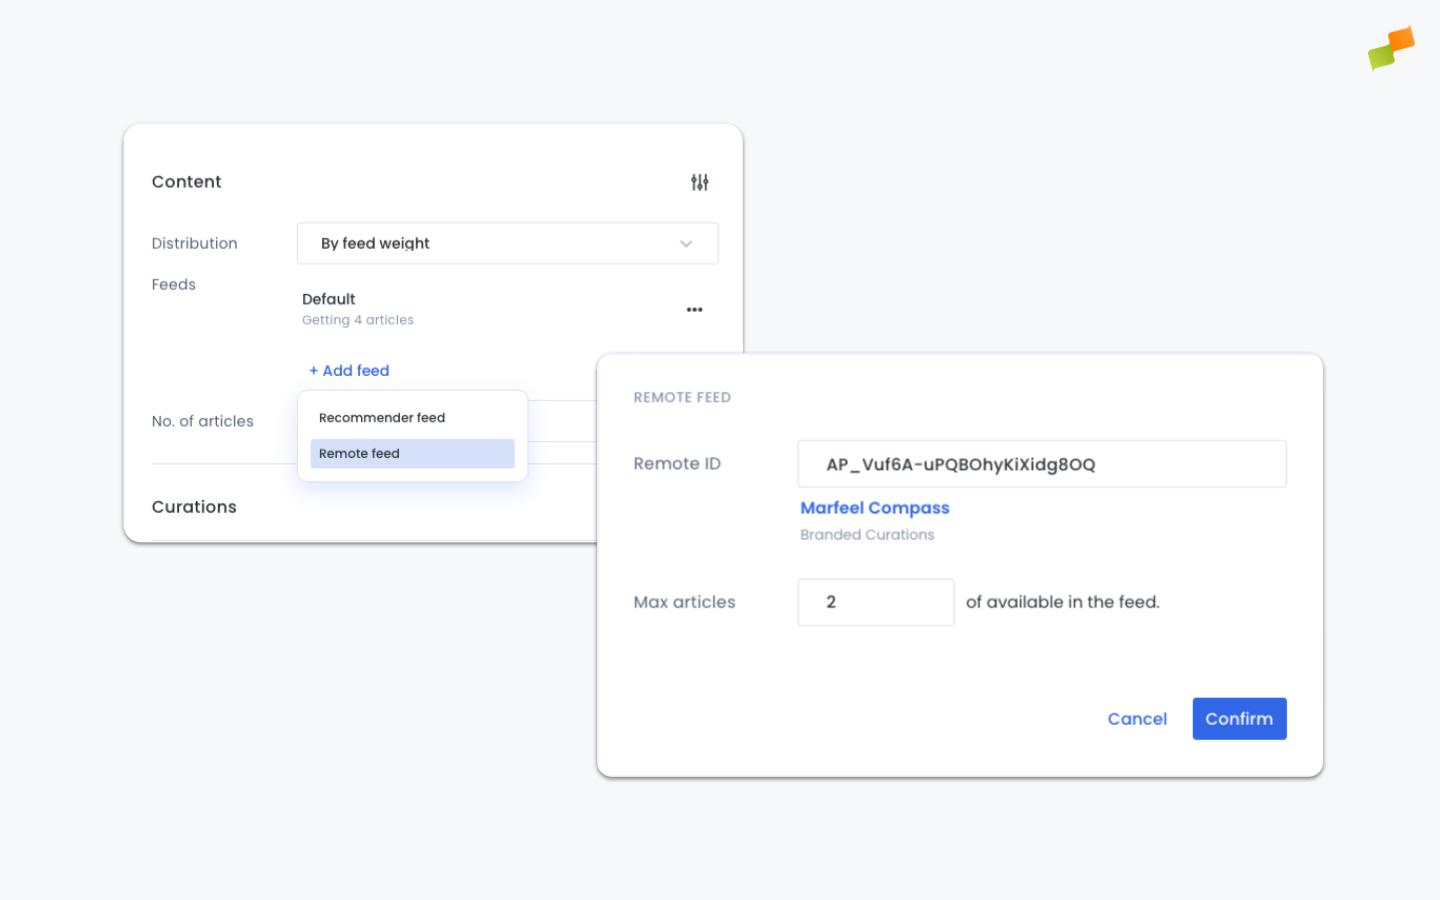Open the Default feed options ellipsis menu
Image resolution: width=1440 pixels, height=900 pixels.
coord(694,309)
